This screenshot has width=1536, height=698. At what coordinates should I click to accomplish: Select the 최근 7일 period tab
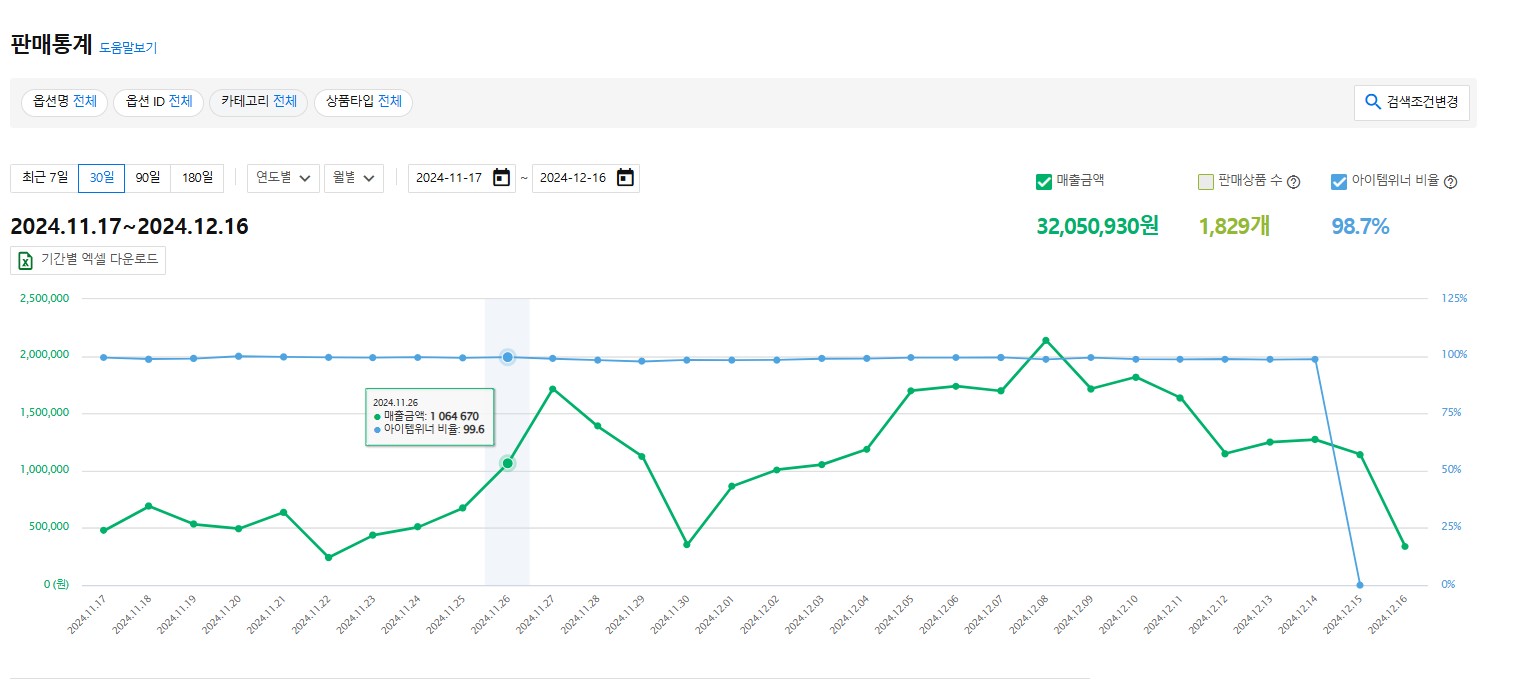45,178
